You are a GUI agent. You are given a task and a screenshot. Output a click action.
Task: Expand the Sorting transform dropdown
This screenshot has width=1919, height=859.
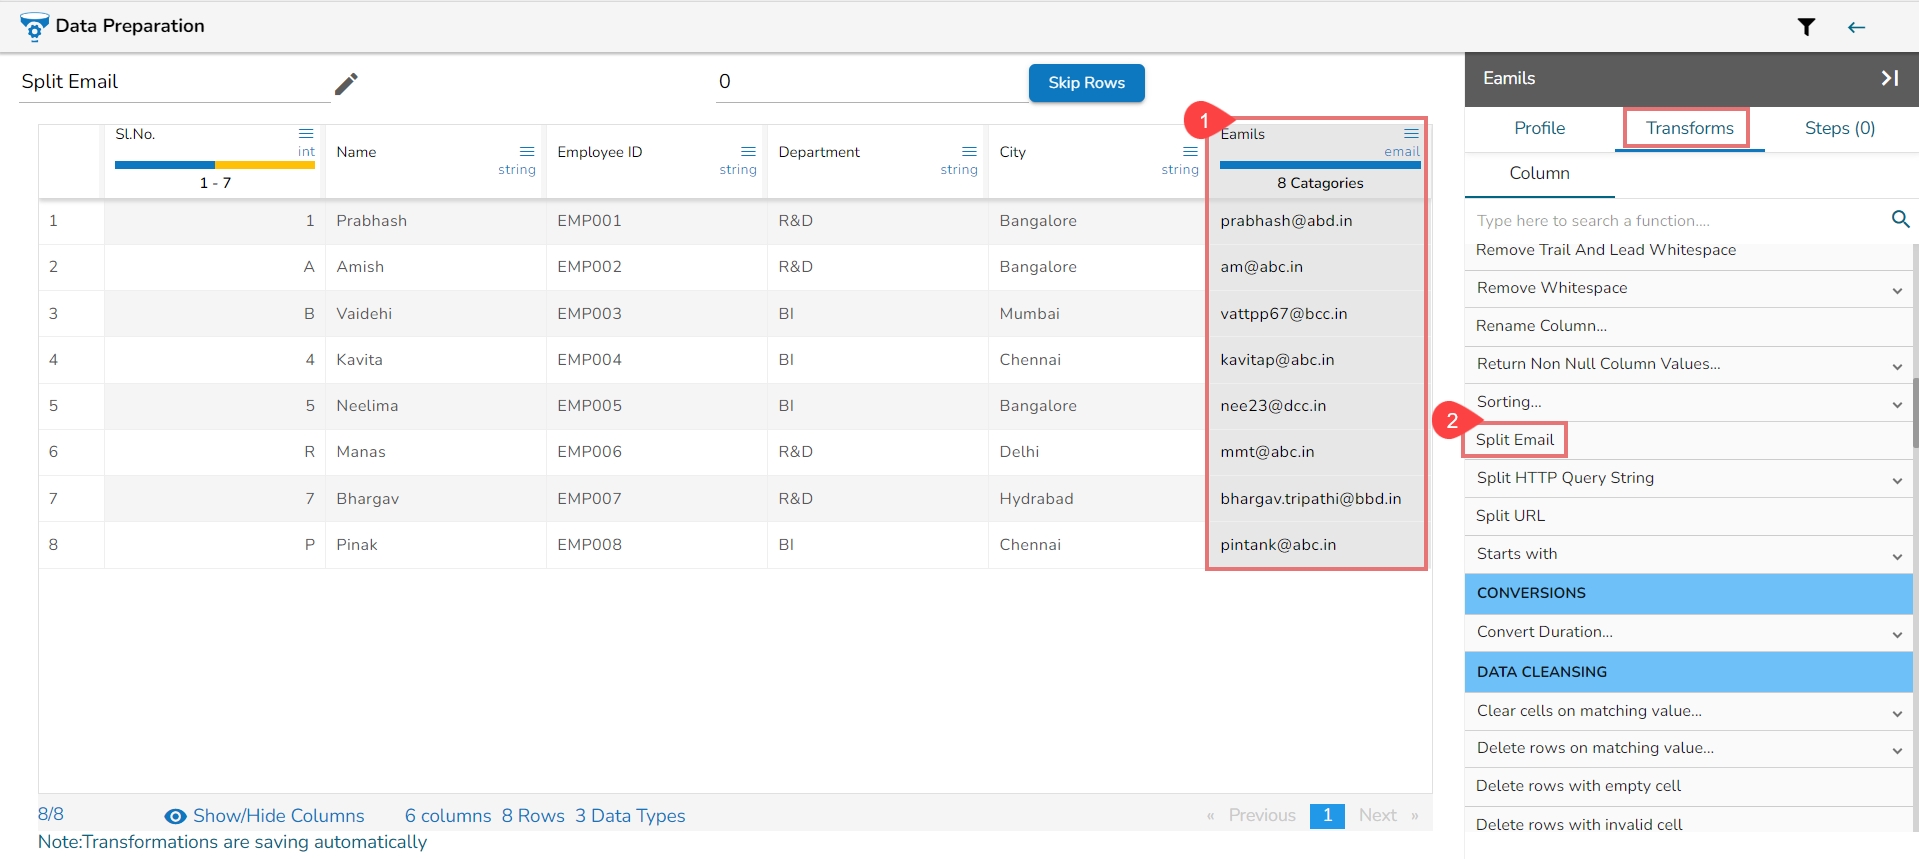coord(1896,404)
